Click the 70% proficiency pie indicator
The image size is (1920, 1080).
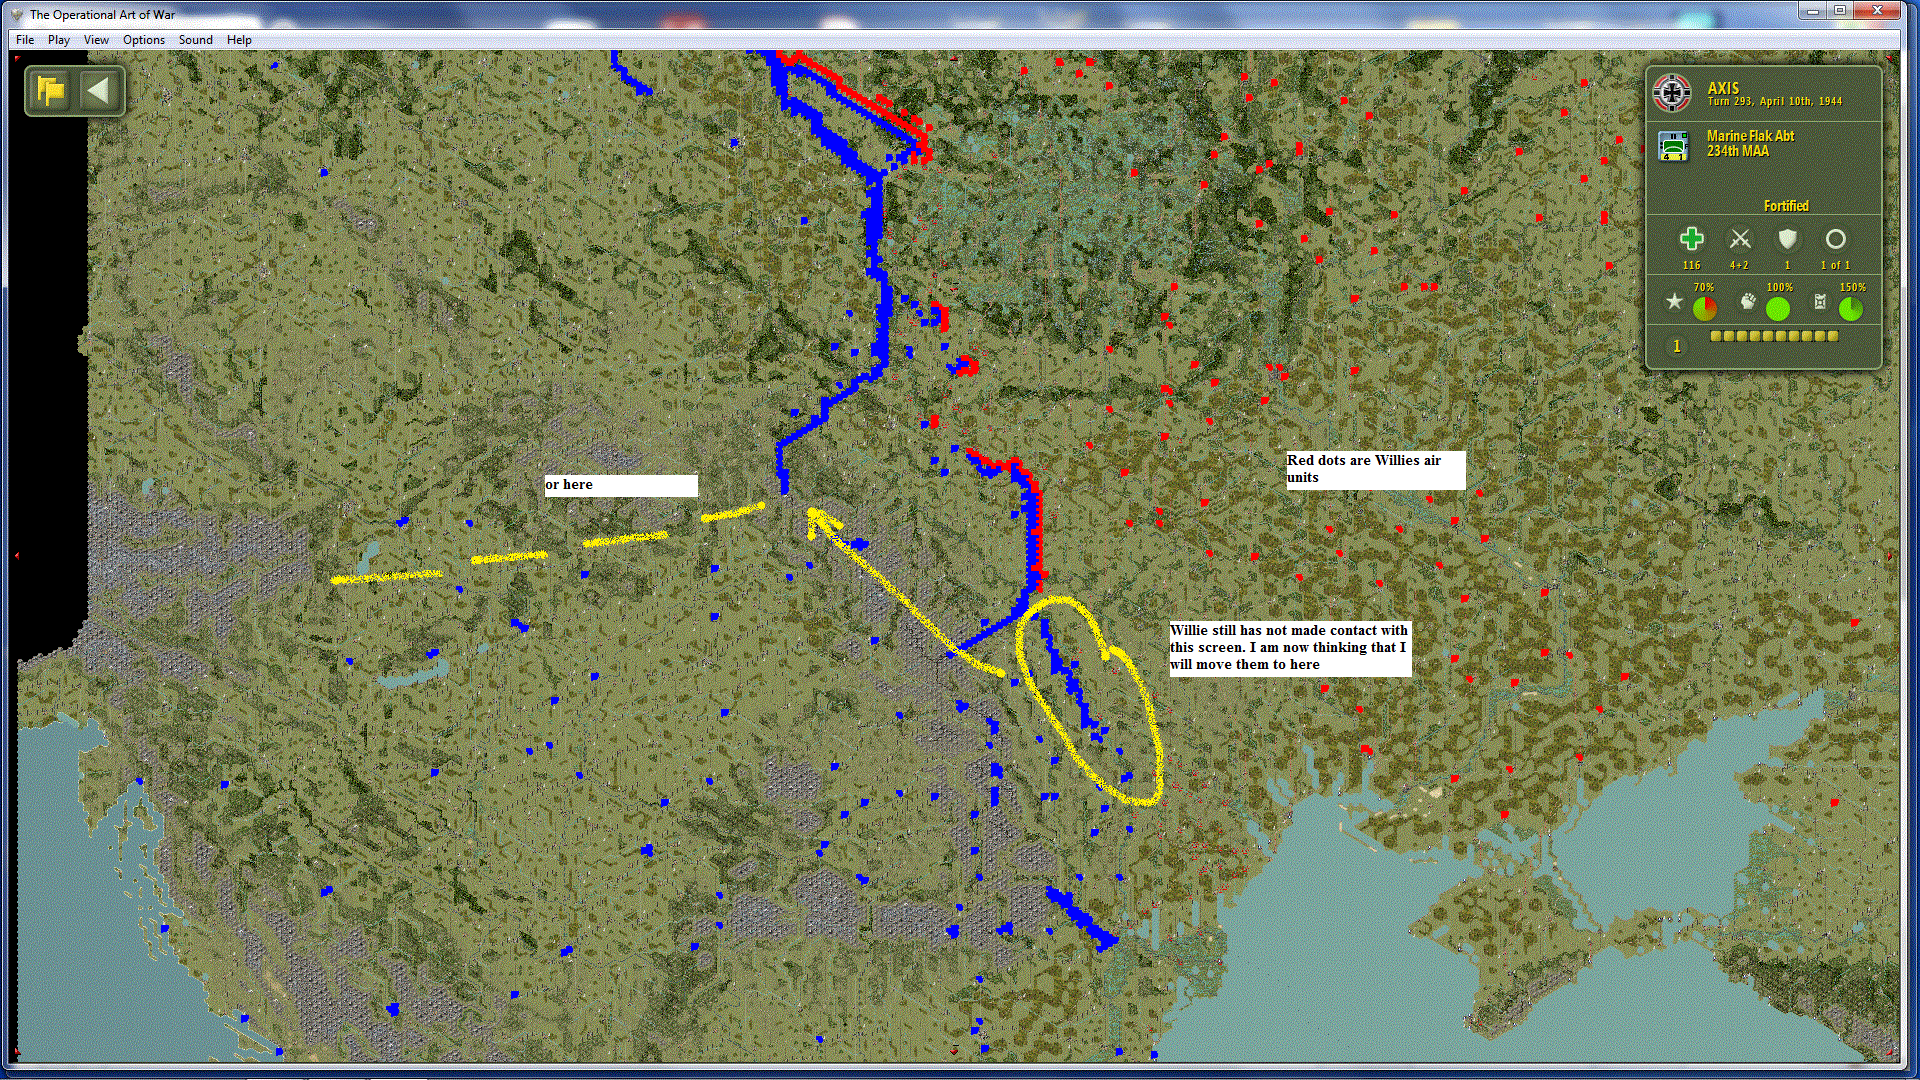tap(1705, 309)
